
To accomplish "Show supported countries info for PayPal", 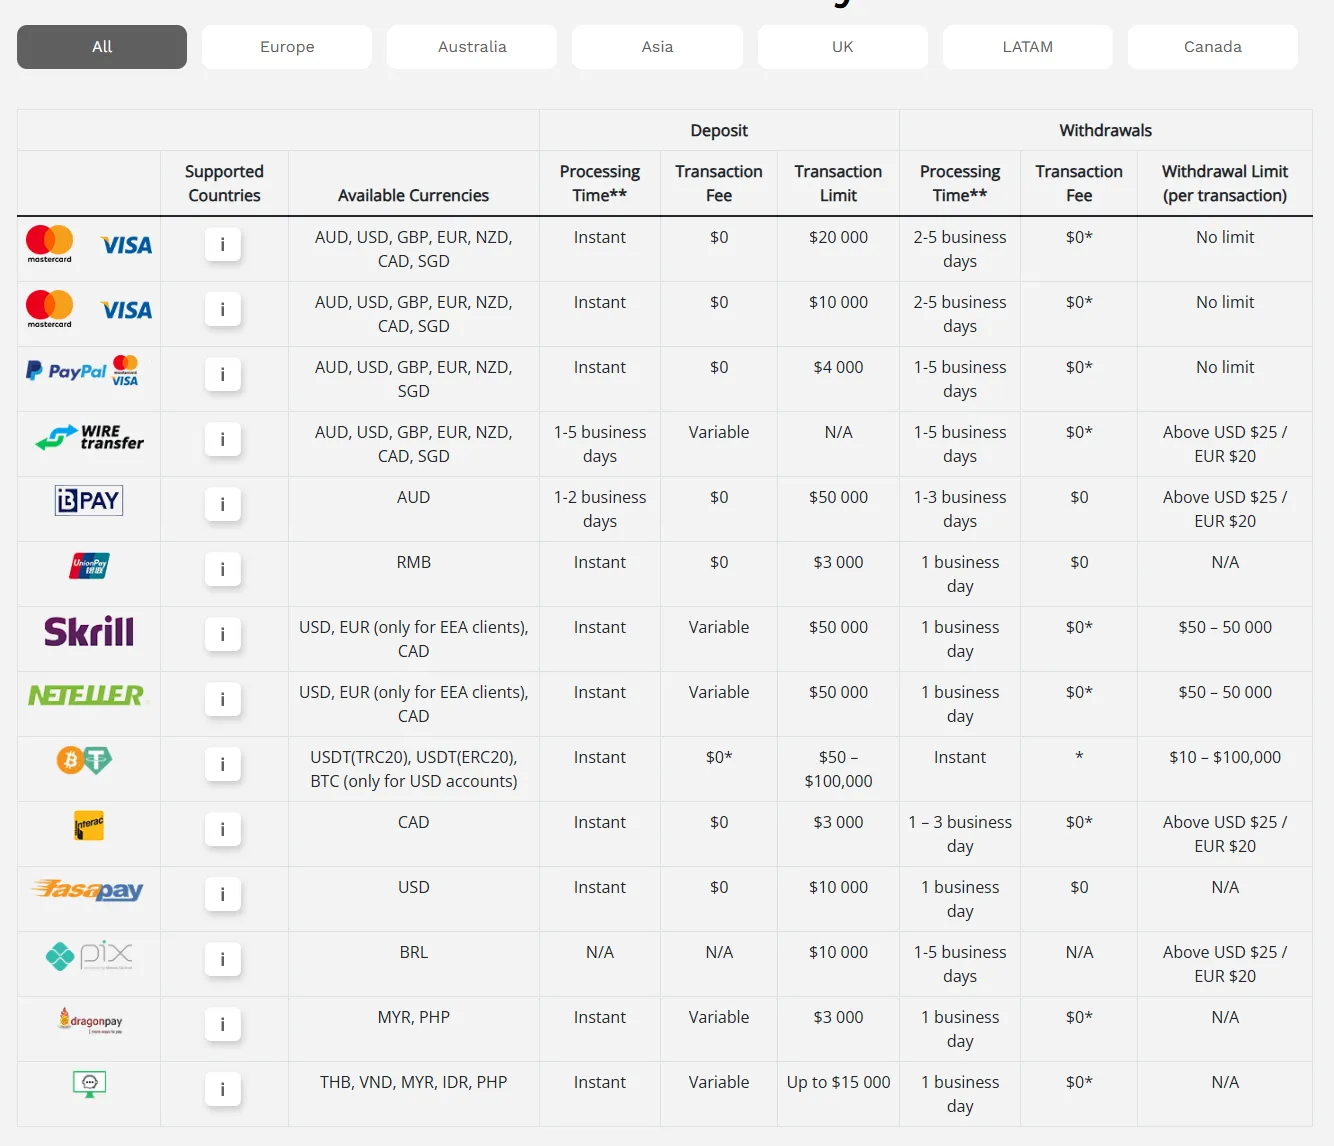I will 223,375.
